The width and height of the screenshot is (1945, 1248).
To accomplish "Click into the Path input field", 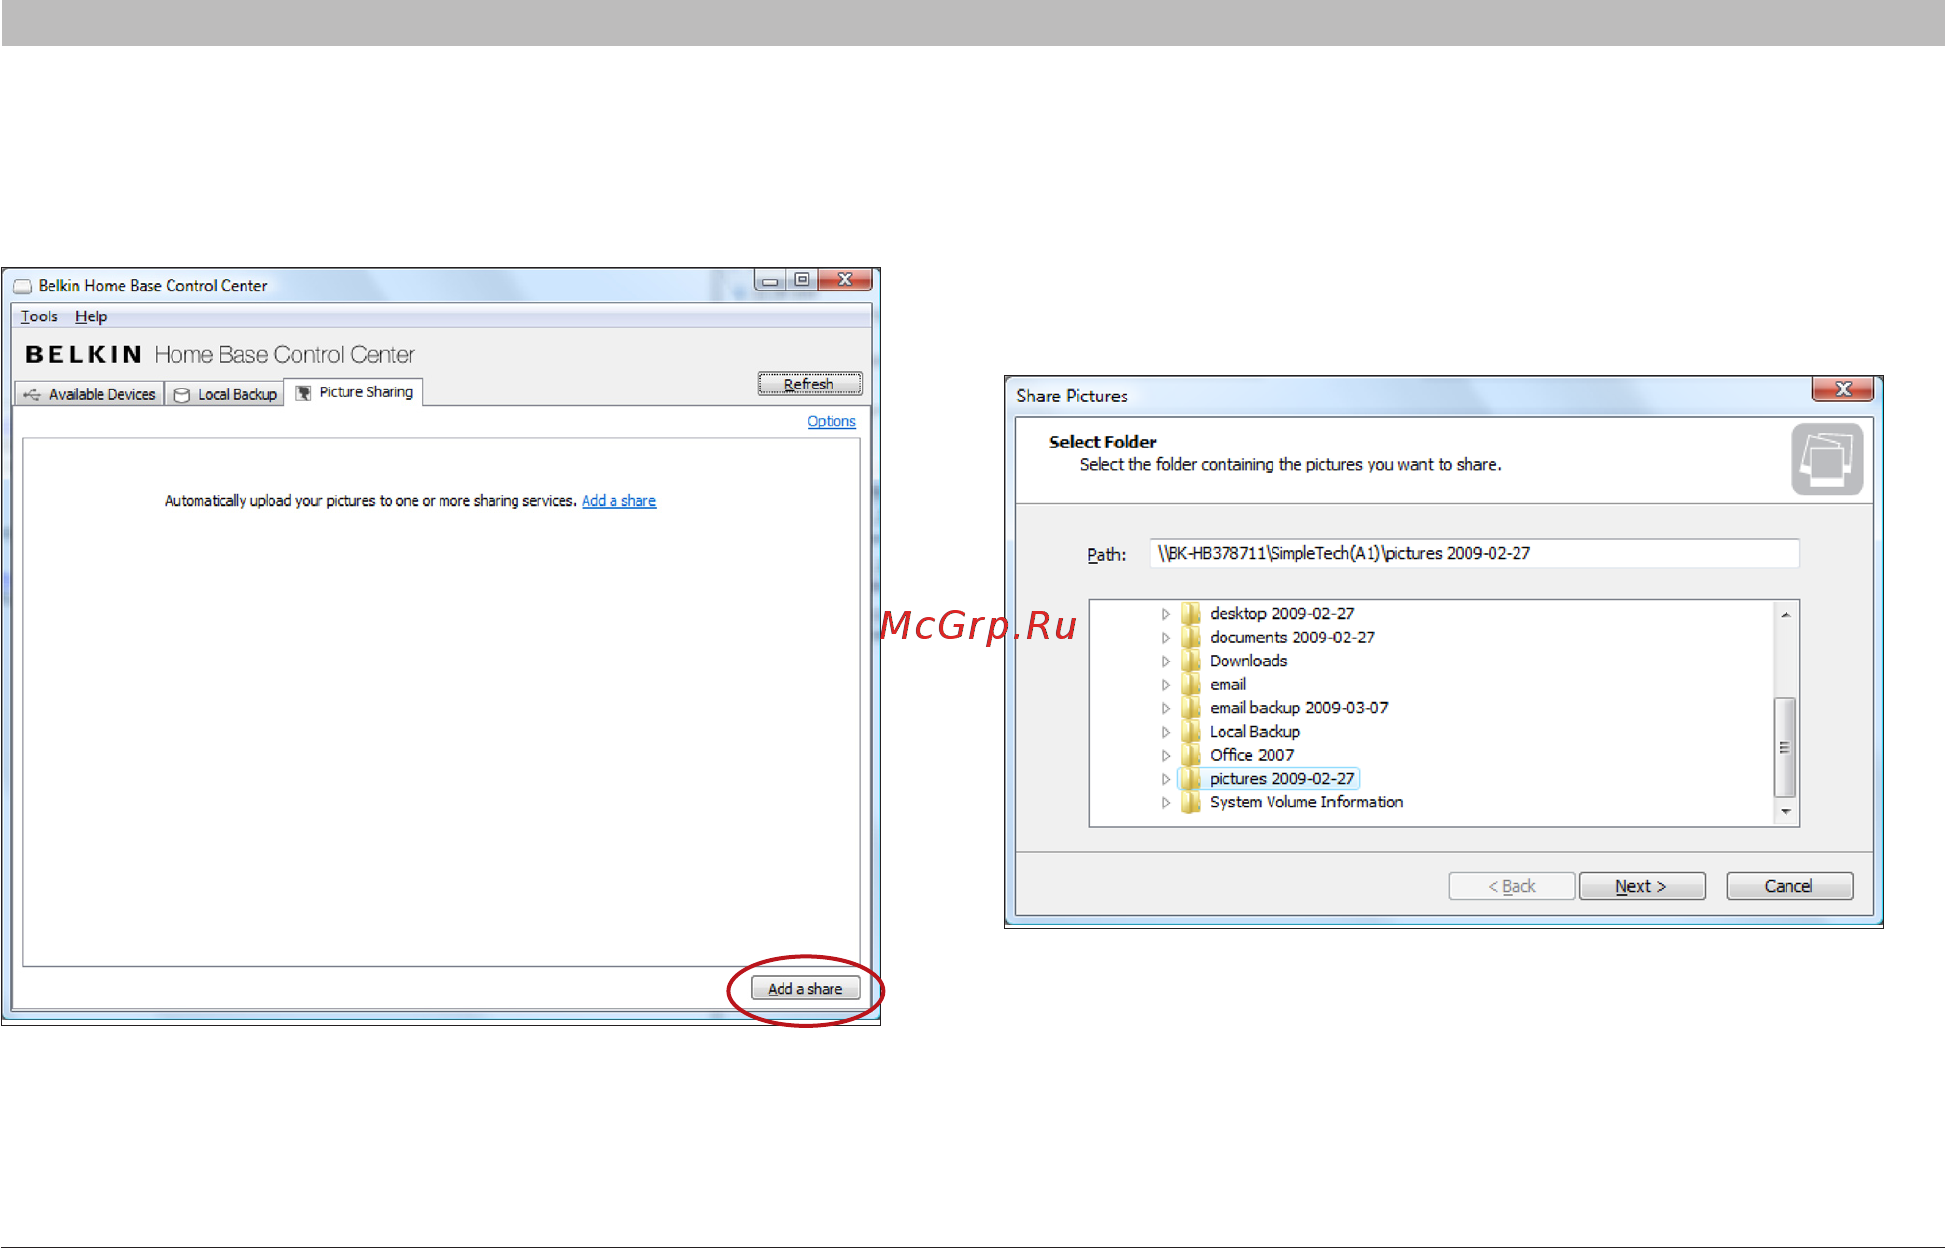I will click(x=1474, y=553).
